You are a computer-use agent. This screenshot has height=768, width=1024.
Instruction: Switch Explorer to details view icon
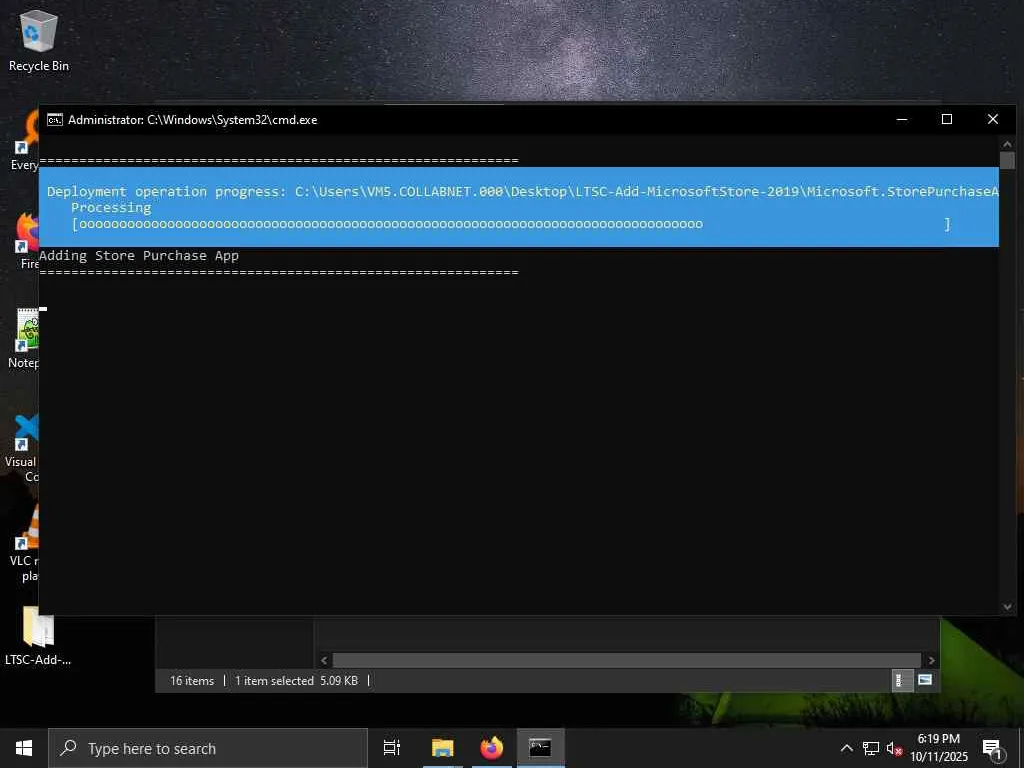point(901,680)
